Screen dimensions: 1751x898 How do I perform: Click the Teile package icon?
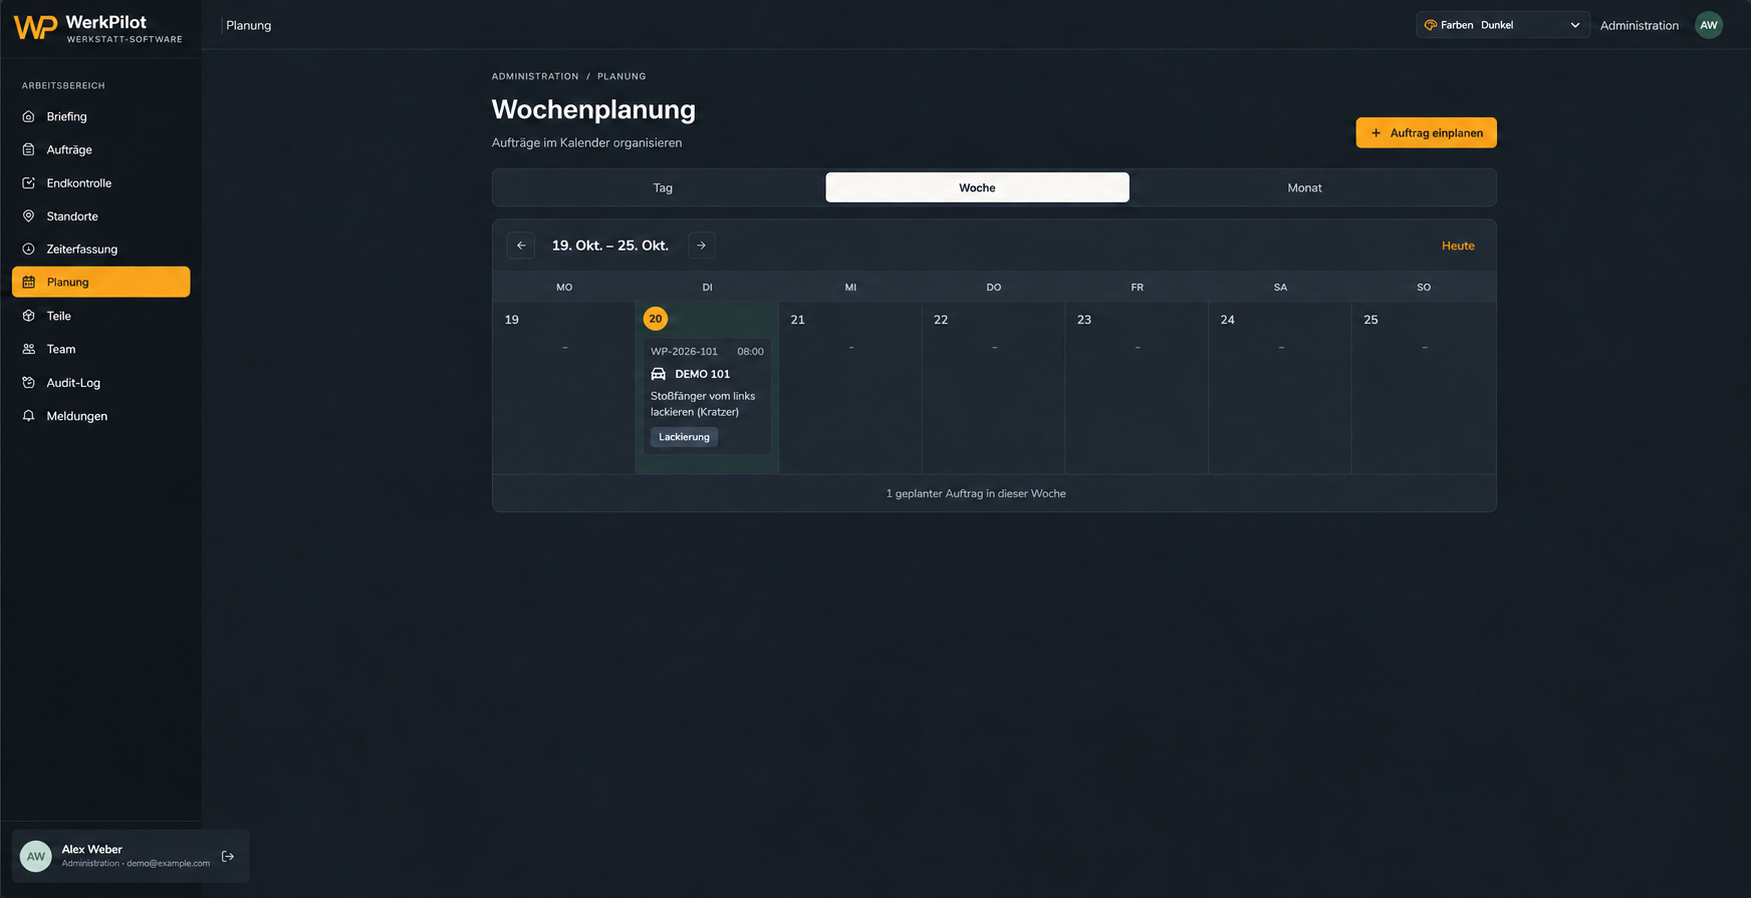(29, 316)
